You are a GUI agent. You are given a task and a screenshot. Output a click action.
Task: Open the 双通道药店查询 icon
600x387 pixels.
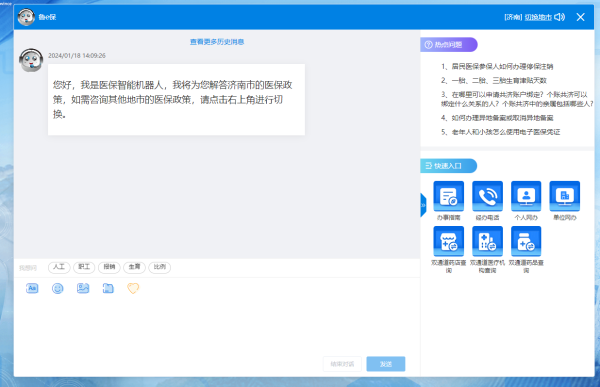pyautogui.click(x=448, y=241)
